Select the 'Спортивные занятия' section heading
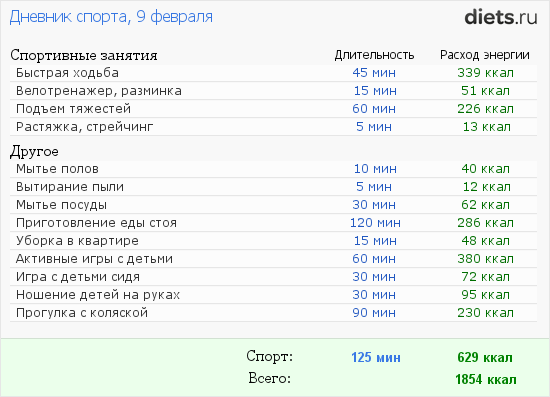550x397 pixels. pyautogui.click(x=84, y=55)
